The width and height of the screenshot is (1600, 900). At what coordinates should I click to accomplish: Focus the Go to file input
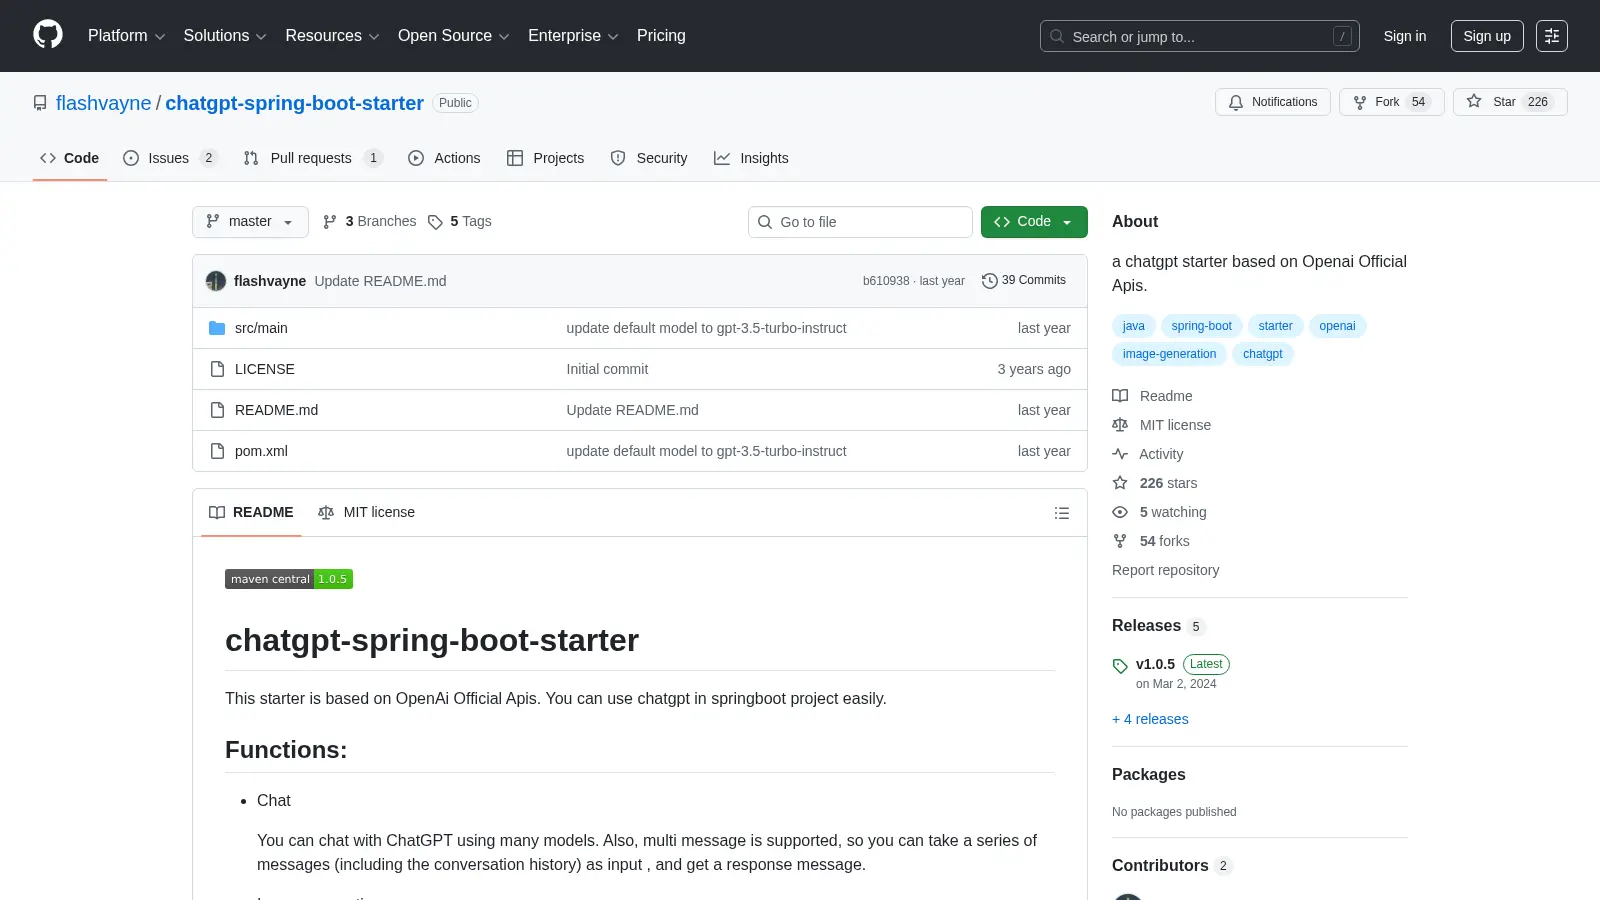[x=860, y=222]
